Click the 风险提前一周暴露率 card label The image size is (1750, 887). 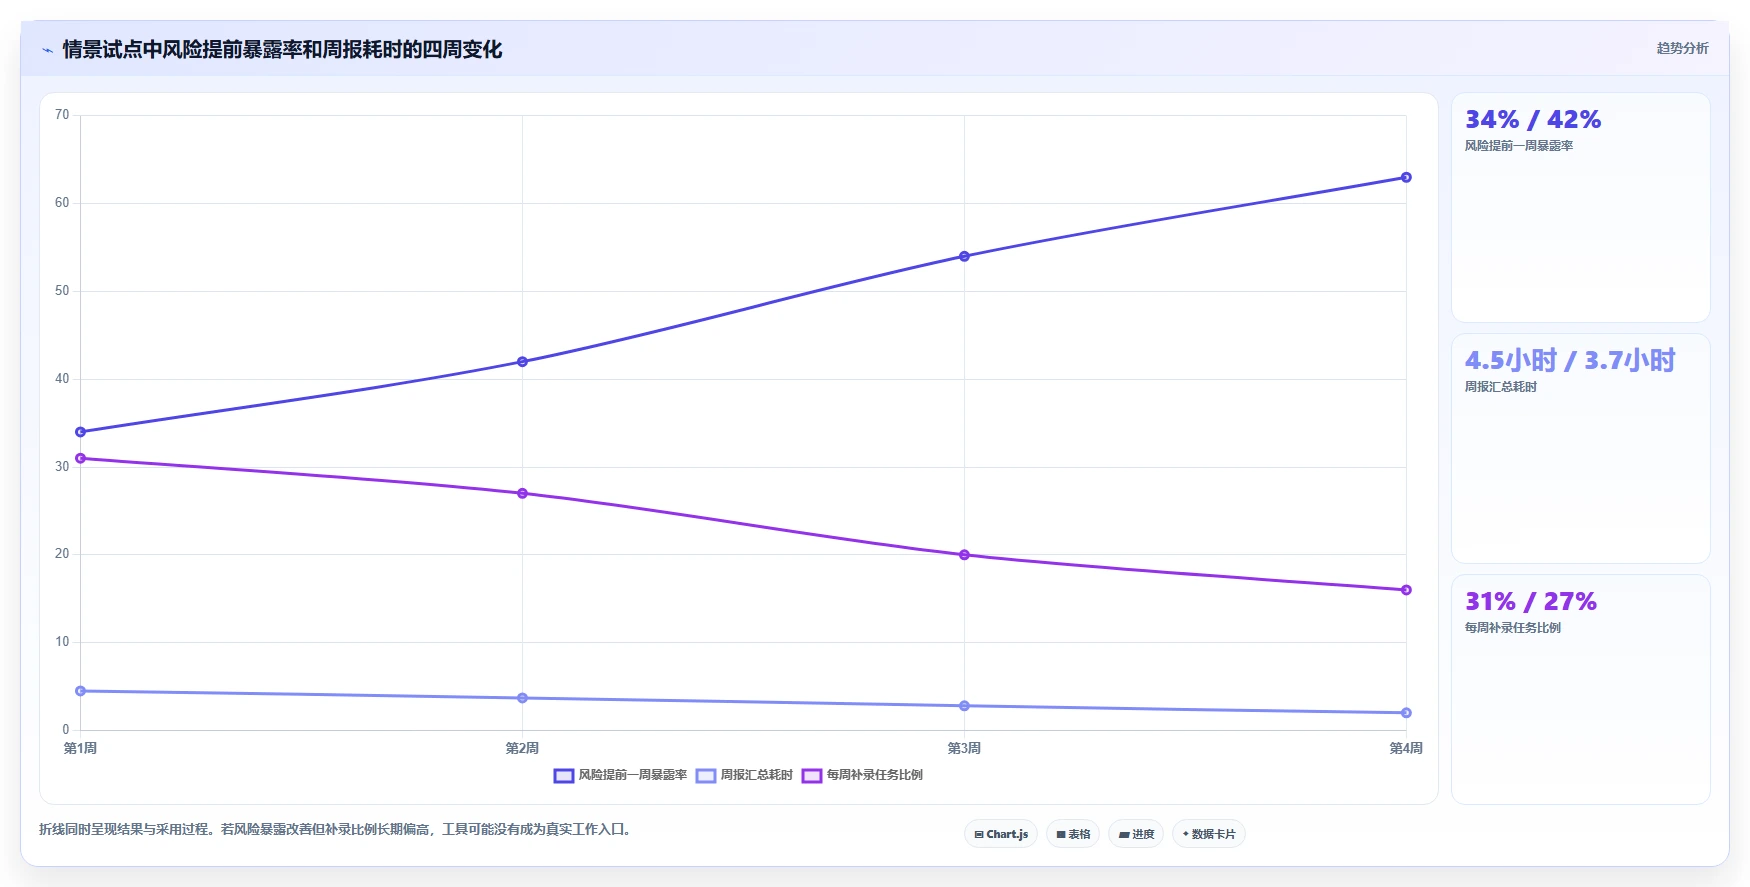[x=1519, y=146]
